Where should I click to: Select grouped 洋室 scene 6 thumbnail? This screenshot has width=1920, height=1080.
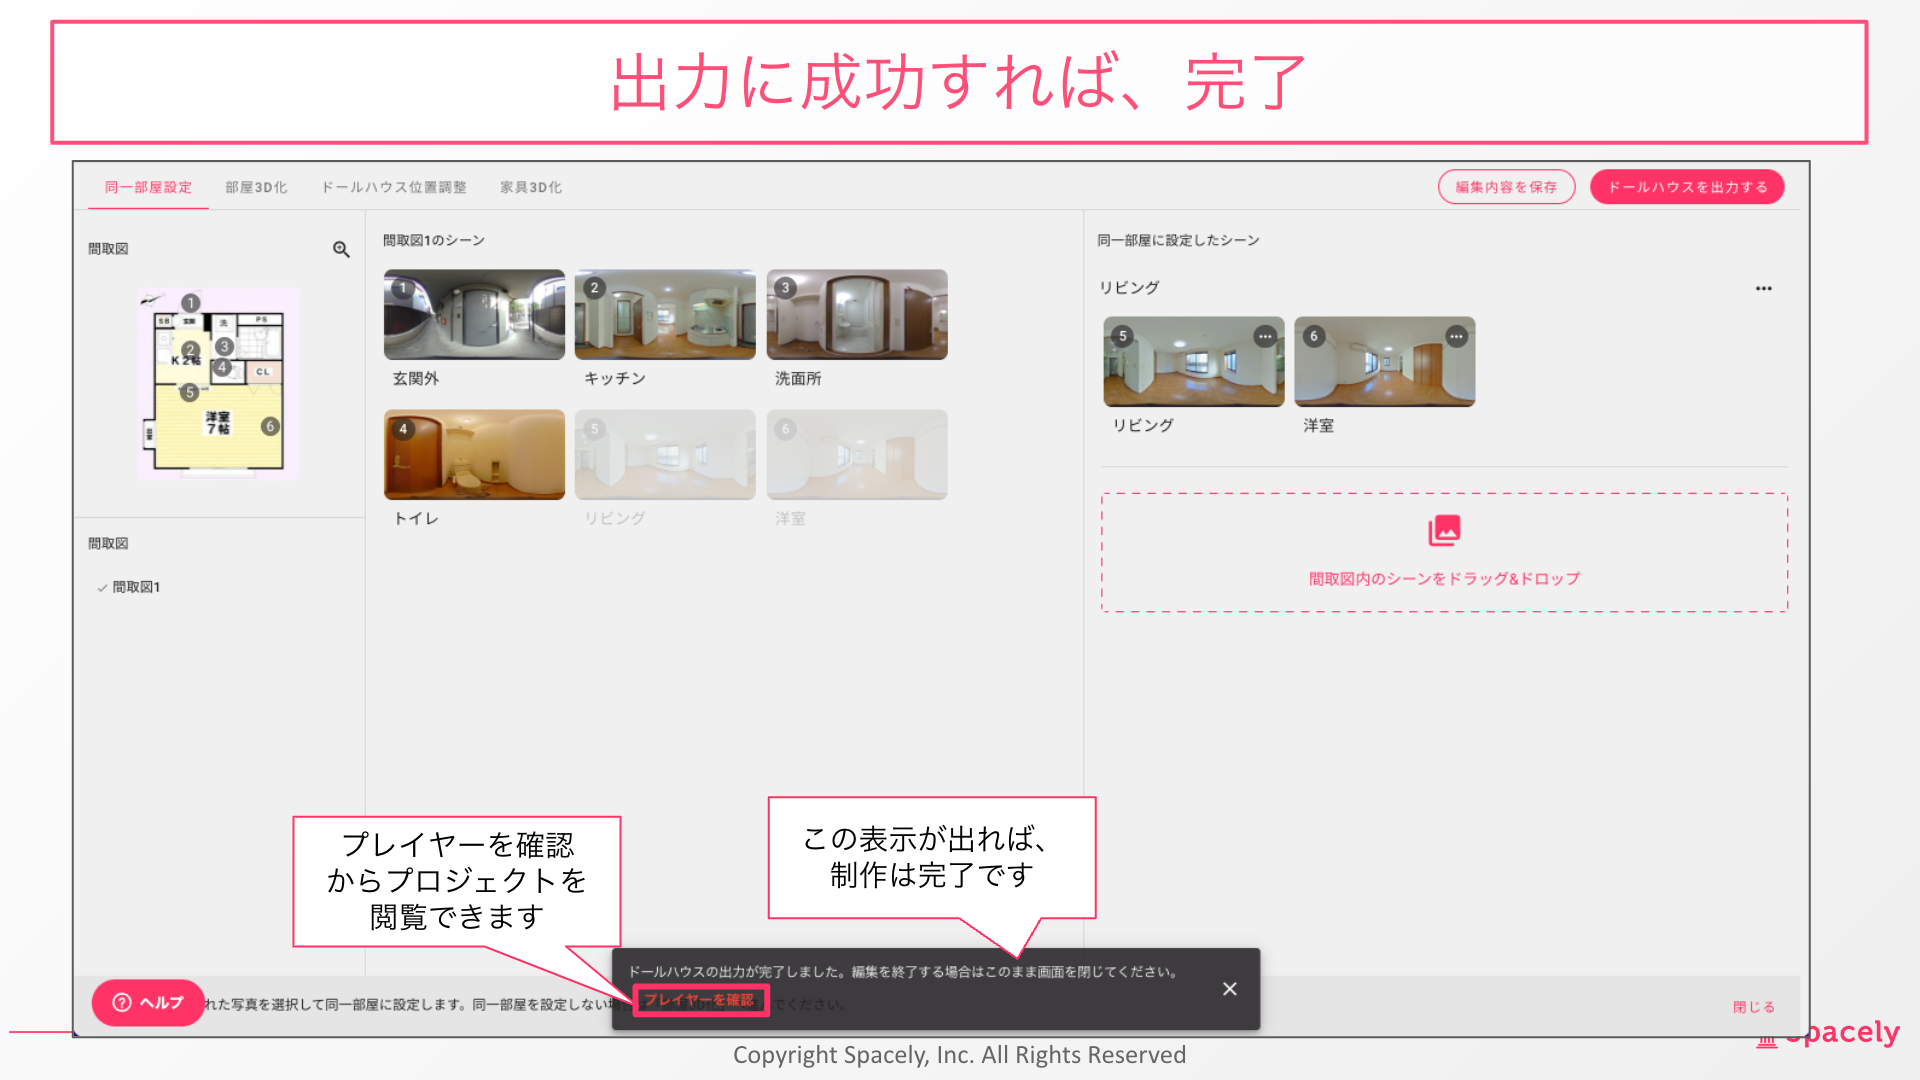point(1385,362)
